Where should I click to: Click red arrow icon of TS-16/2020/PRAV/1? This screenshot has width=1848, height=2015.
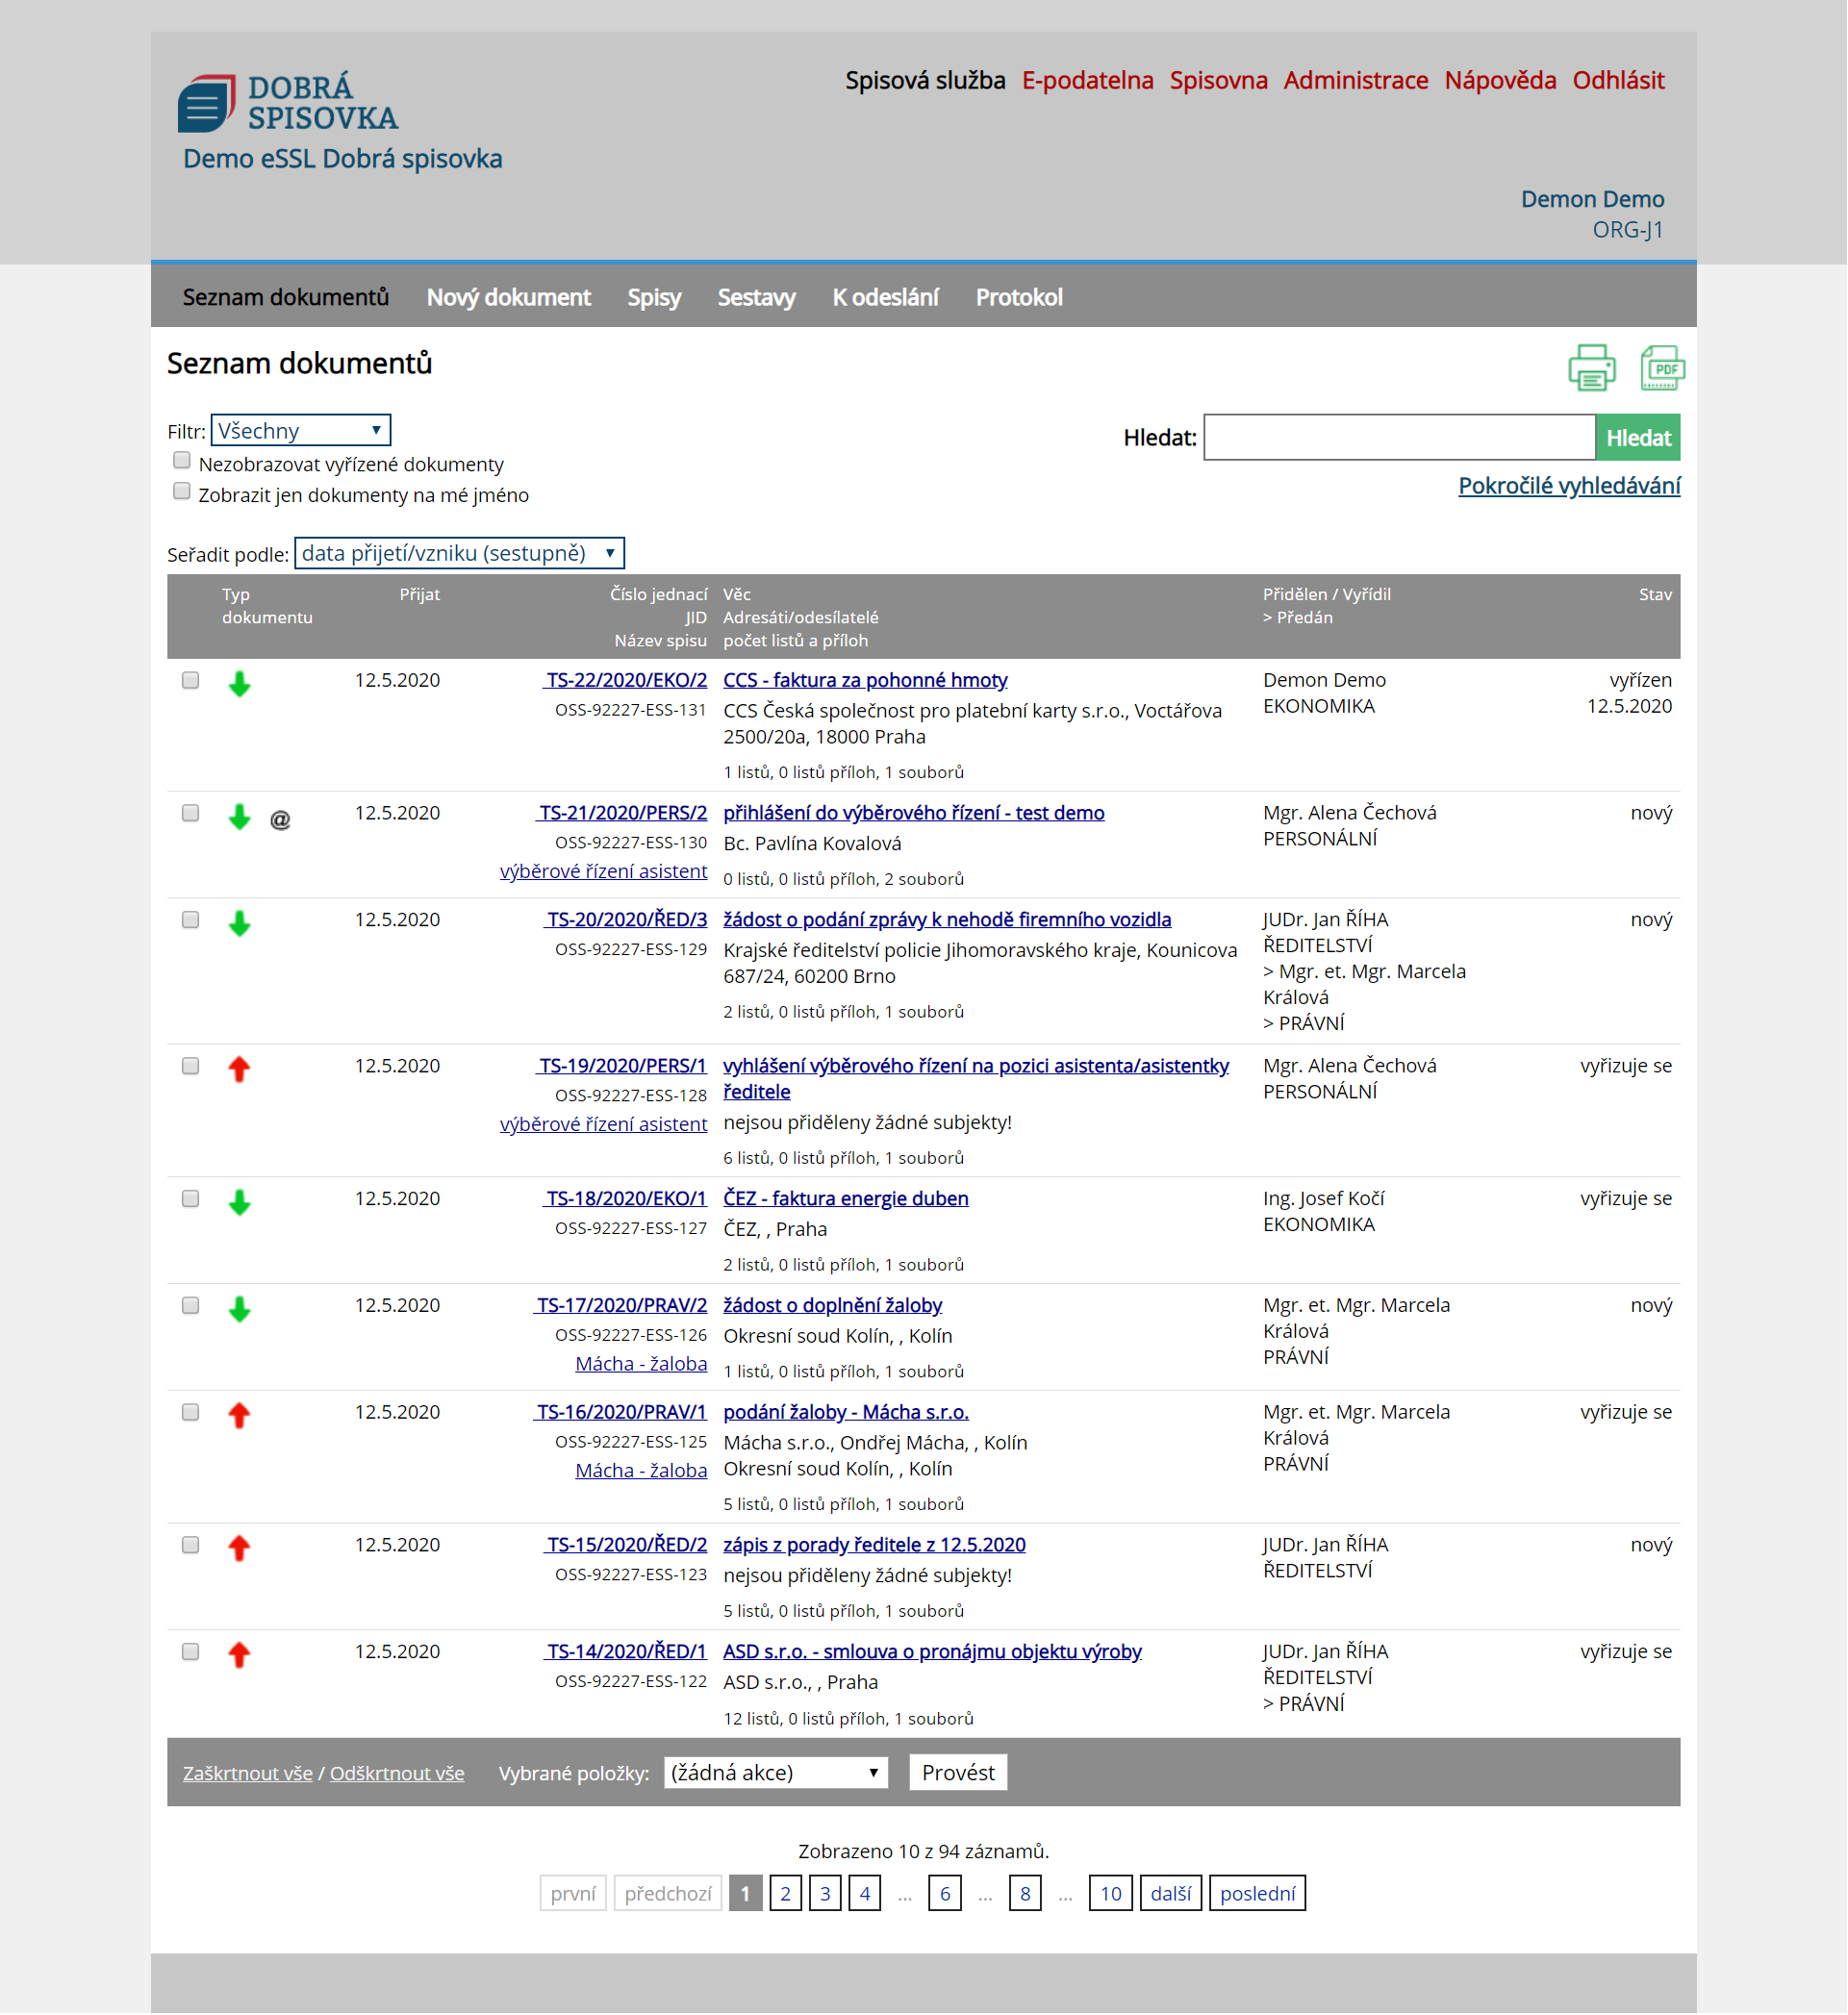pos(239,1416)
